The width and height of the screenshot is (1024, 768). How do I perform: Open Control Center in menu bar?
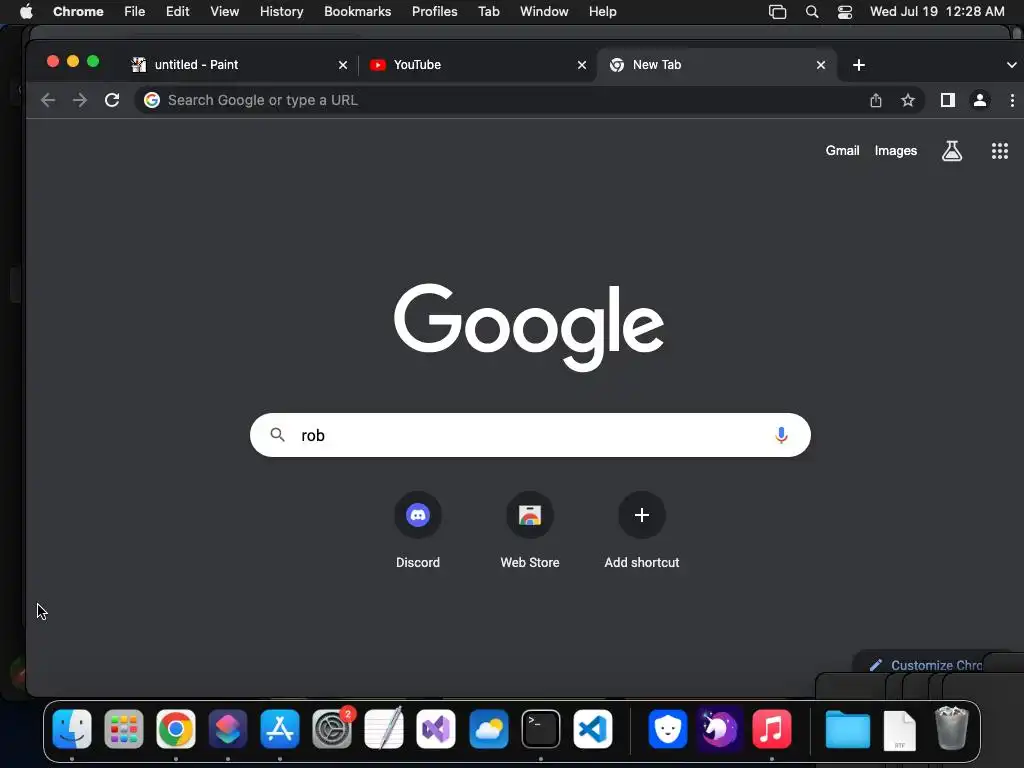pos(845,12)
